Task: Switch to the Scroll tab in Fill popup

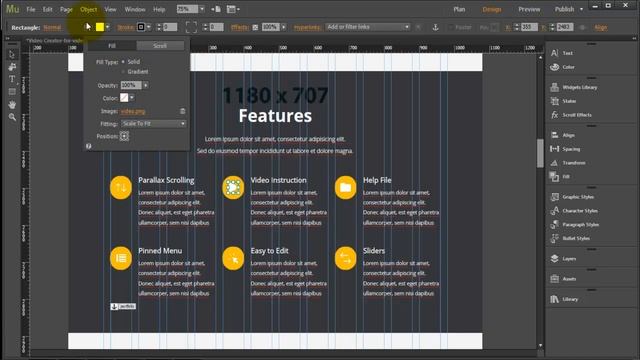Action: 160,46
